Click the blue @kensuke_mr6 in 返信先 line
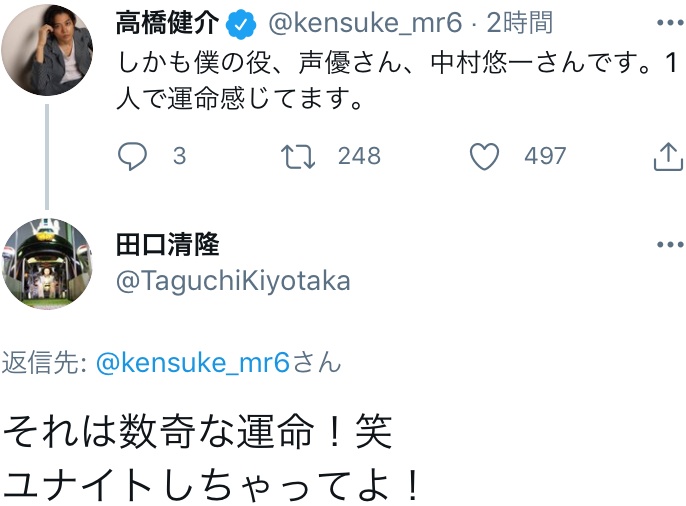The image size is (686, 506). click(x=193, y=363)
